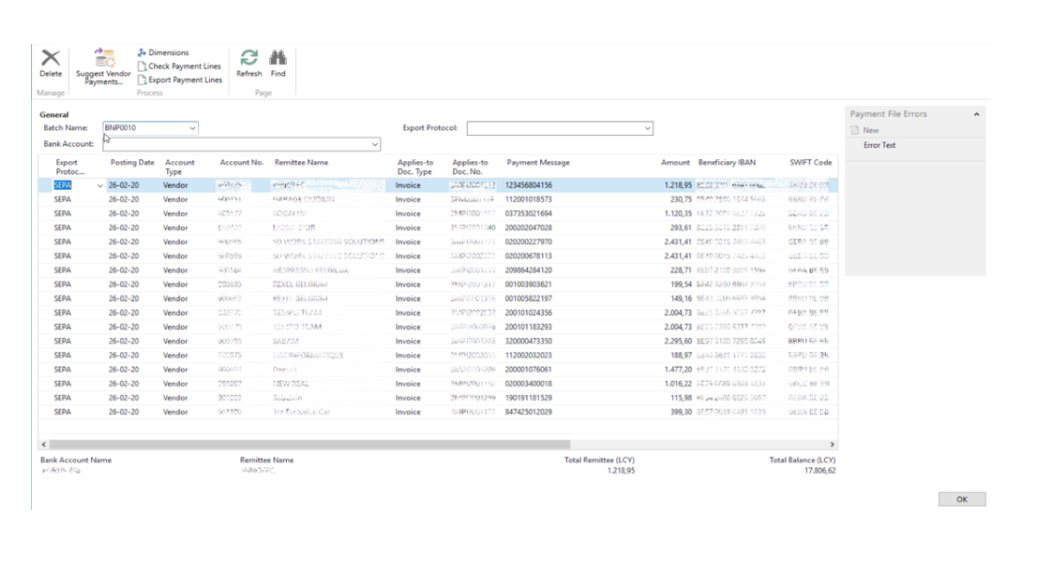Refresh the payment journal page
The image size is (1056, 578).
(249, 62)
